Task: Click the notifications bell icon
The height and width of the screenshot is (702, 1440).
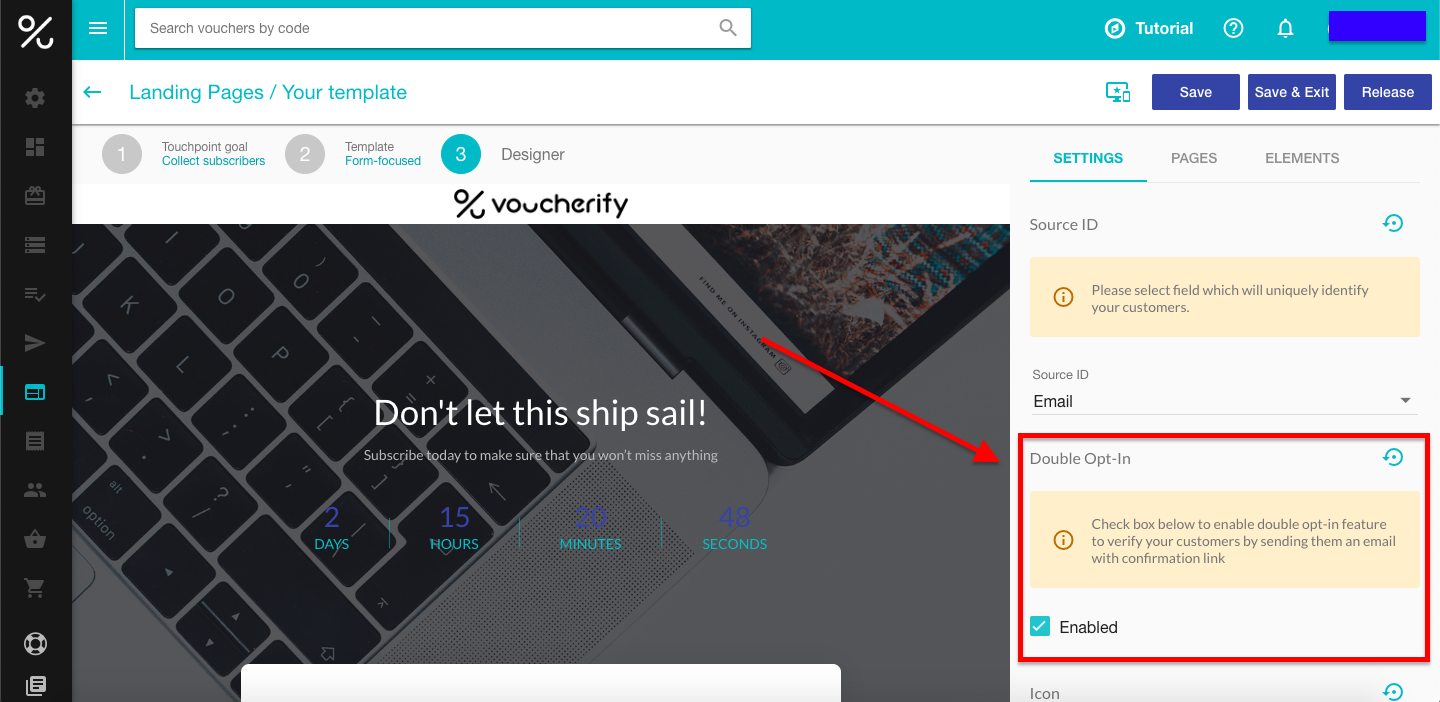Action: point(1286,29)
